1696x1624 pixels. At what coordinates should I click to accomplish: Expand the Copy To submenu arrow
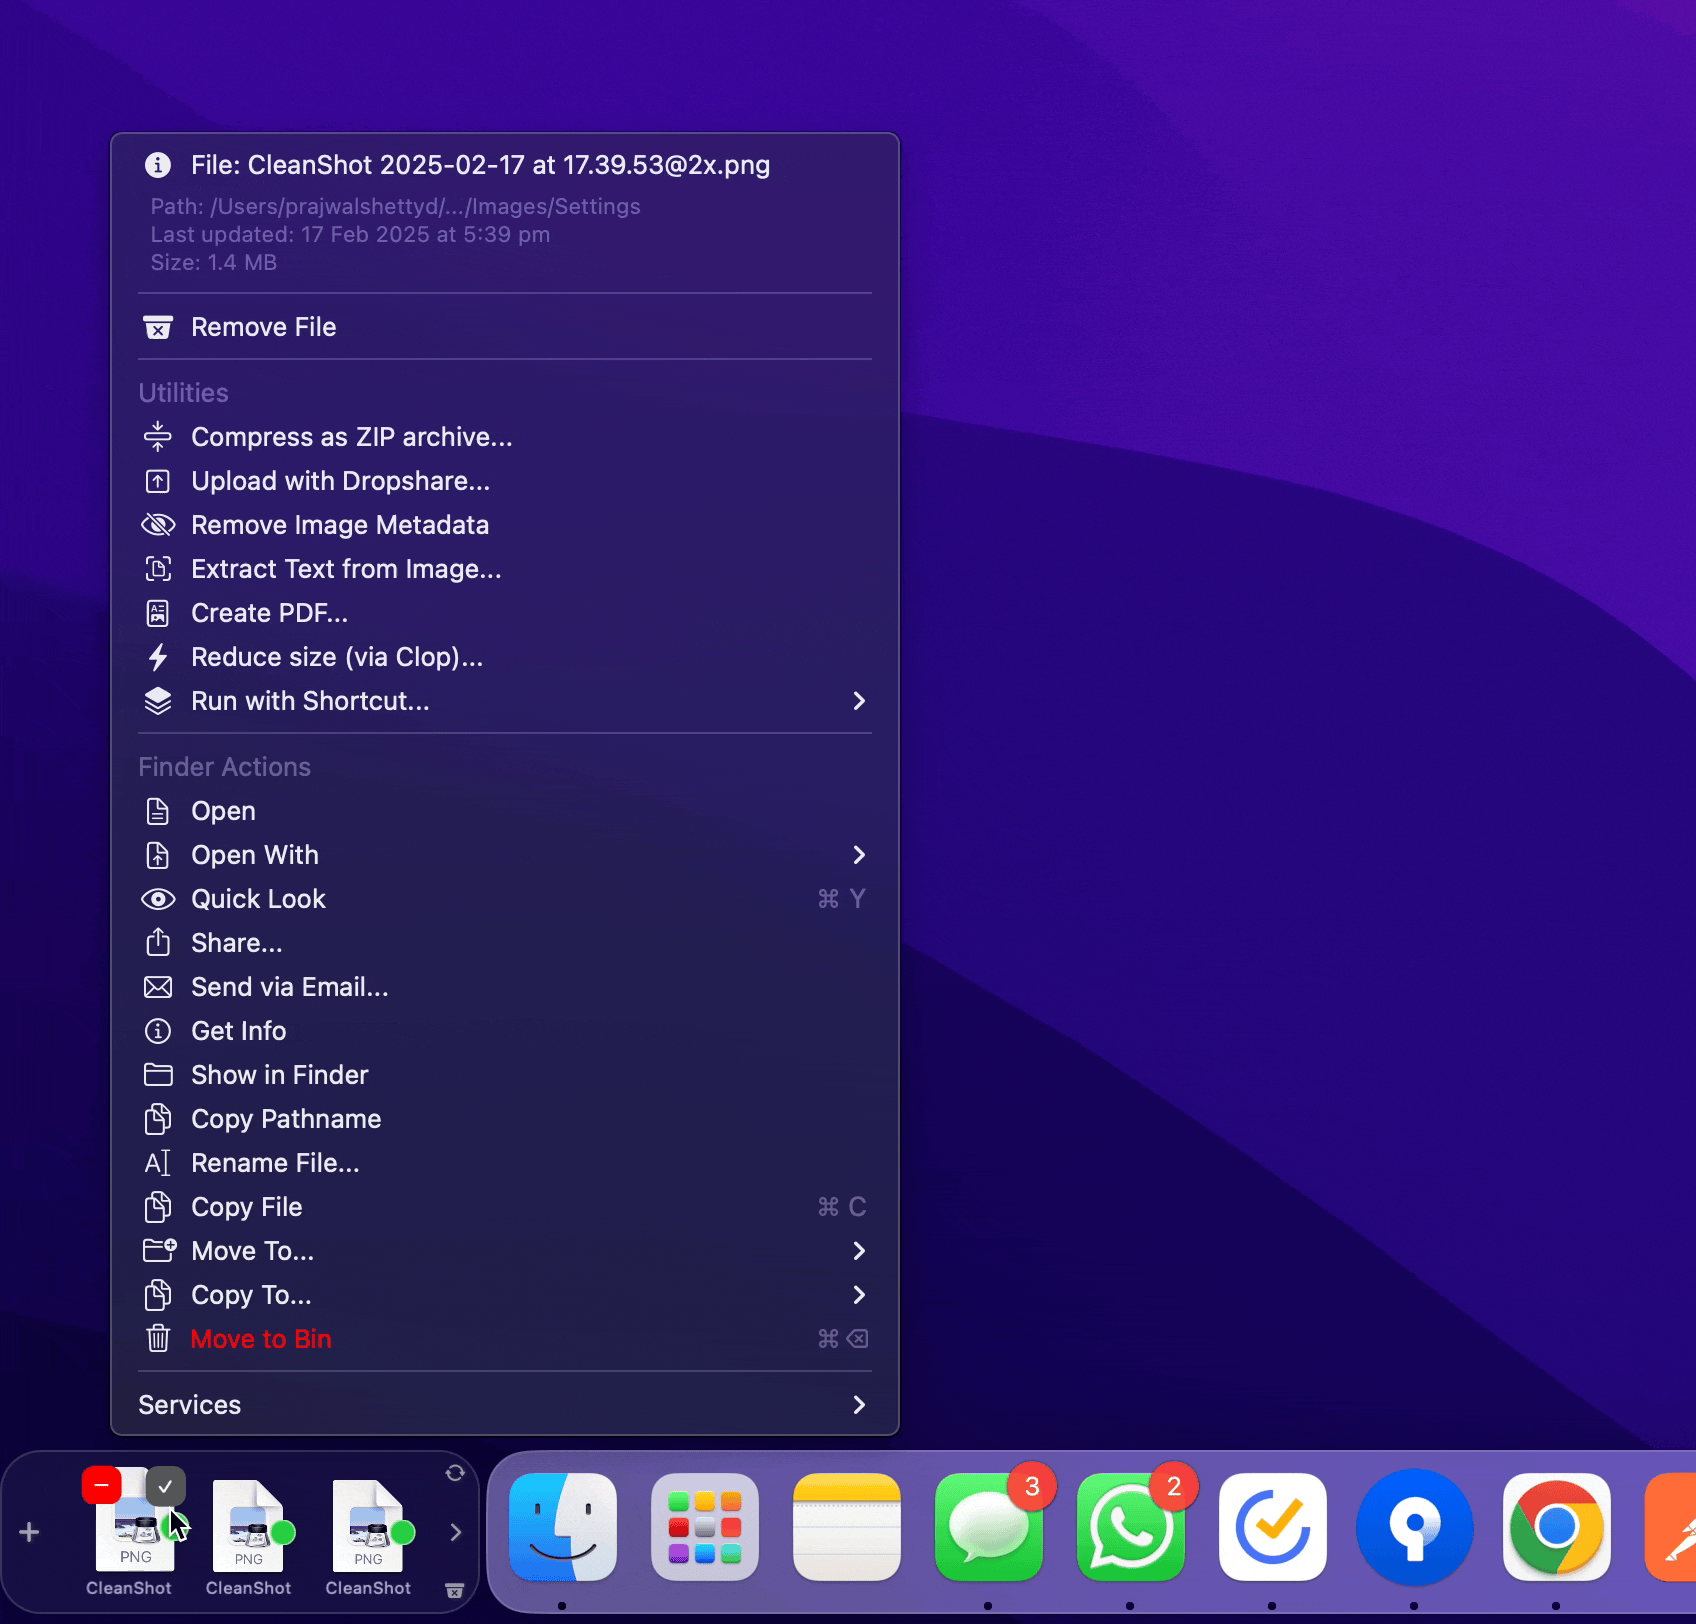click(859, 1295)
